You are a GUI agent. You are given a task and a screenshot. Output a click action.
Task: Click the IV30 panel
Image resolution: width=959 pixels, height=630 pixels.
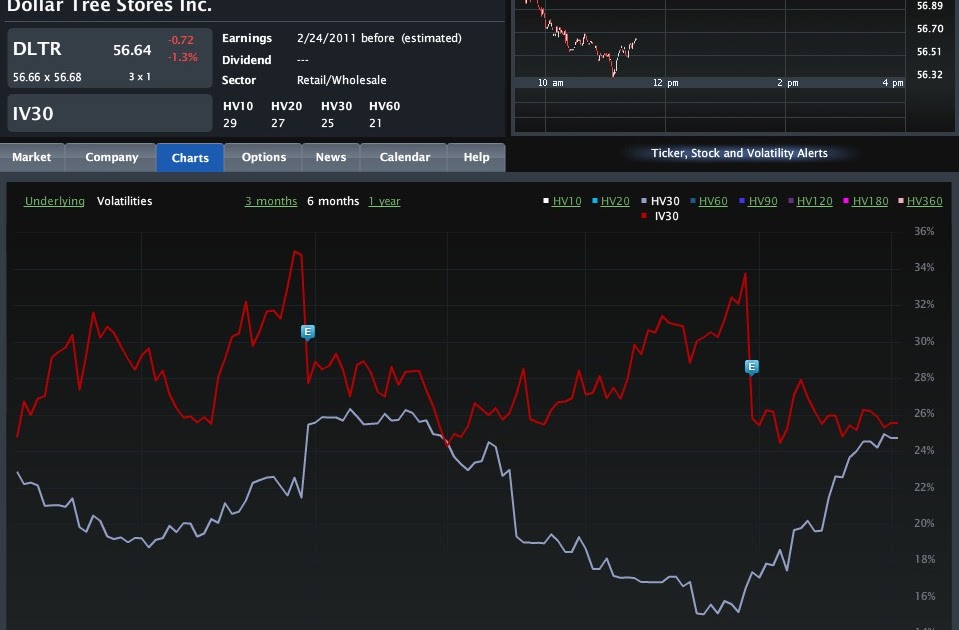coord(109,113)
